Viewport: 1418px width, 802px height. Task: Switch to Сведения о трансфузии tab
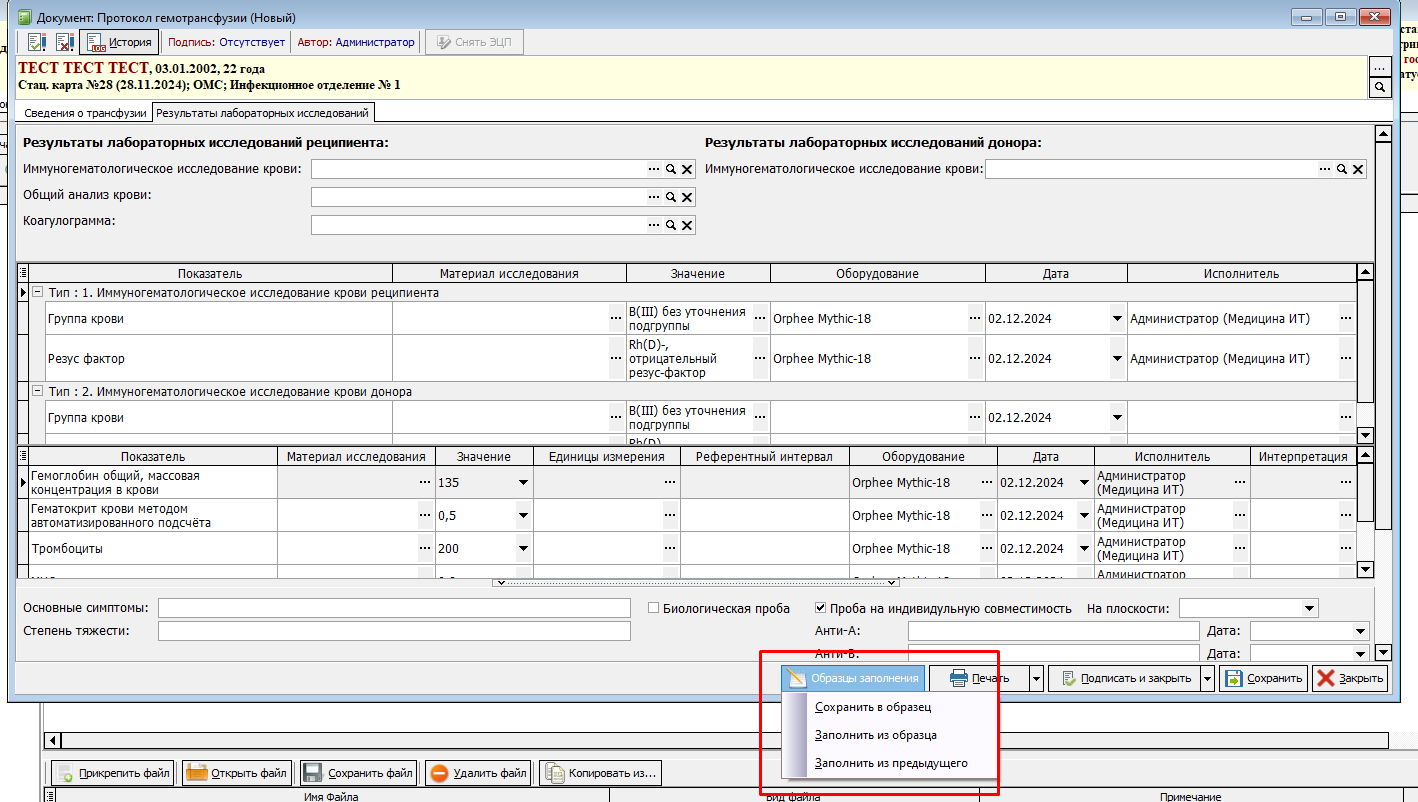click(x=85, y=113)
